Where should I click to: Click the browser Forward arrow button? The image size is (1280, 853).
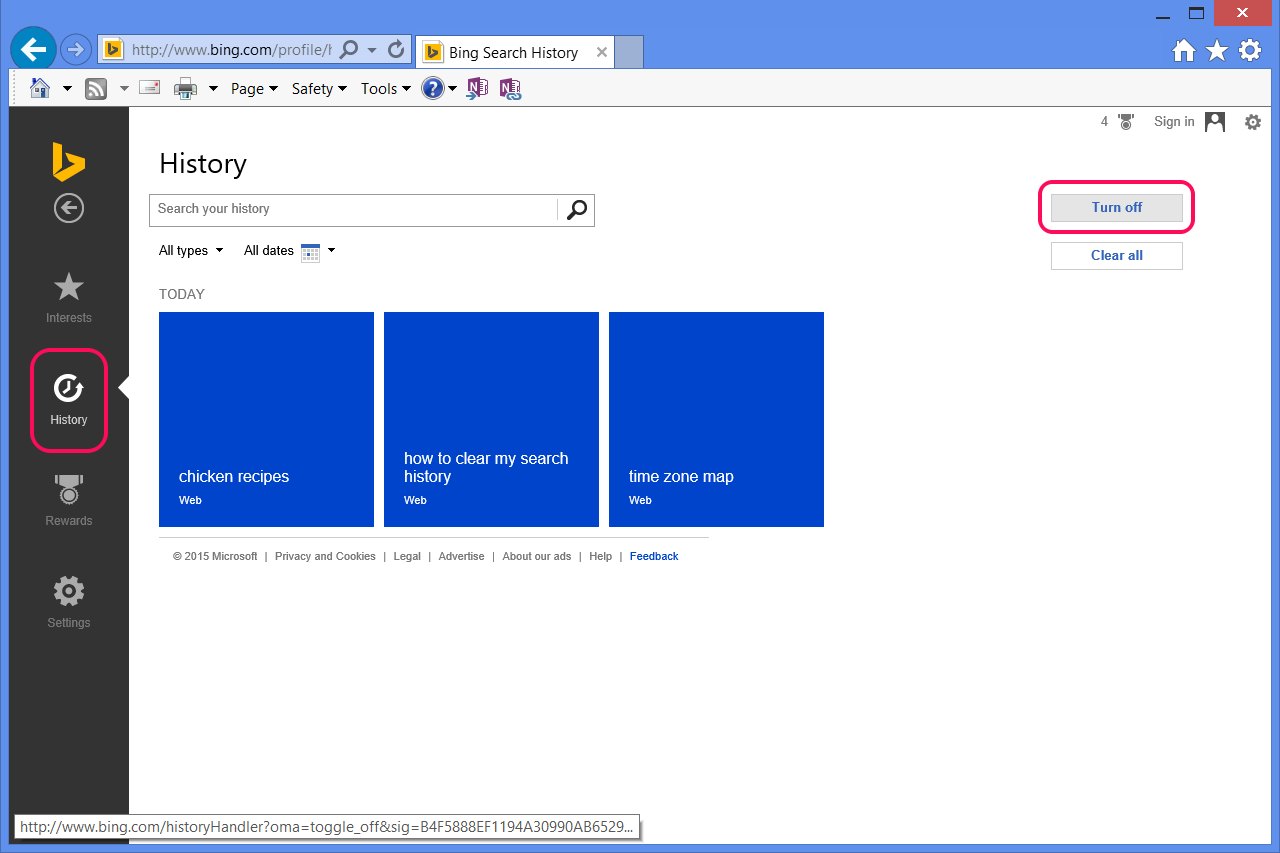click(x=75, y=49)
